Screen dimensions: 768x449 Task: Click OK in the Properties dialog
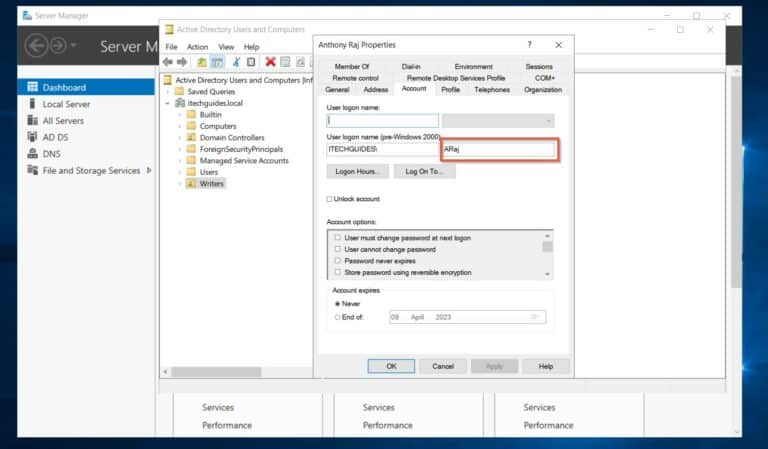click(x=391, y=366)
